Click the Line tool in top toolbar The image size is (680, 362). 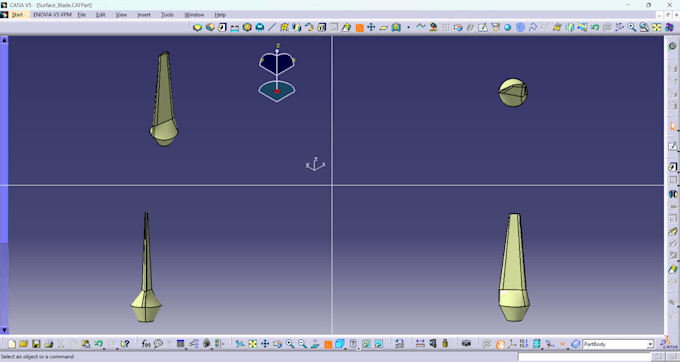[272, 27]
